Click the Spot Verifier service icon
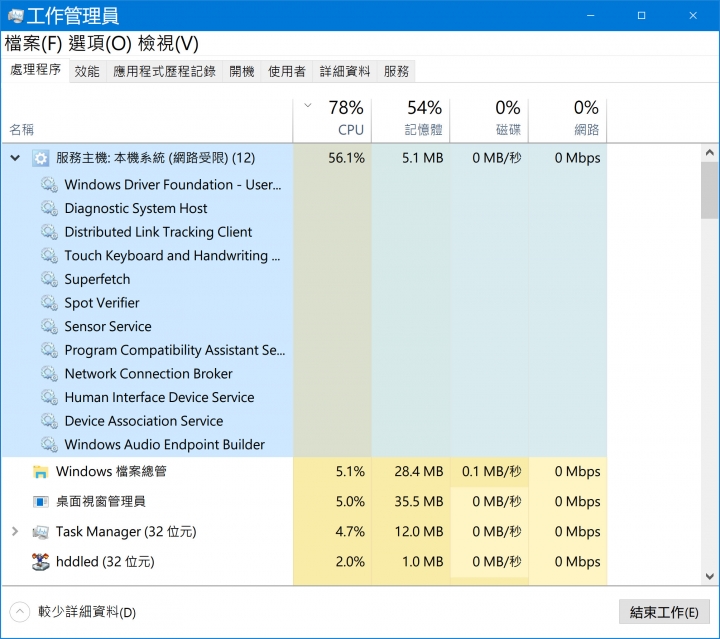Screen dimensions: 720x639 (49, 303)
